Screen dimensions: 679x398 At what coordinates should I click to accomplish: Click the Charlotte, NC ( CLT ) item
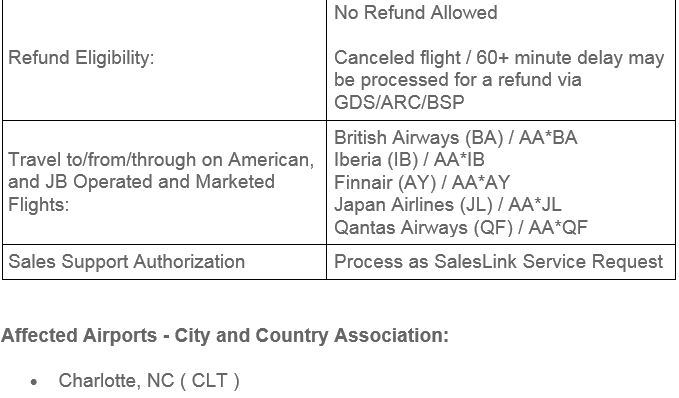tap(149, 381)
